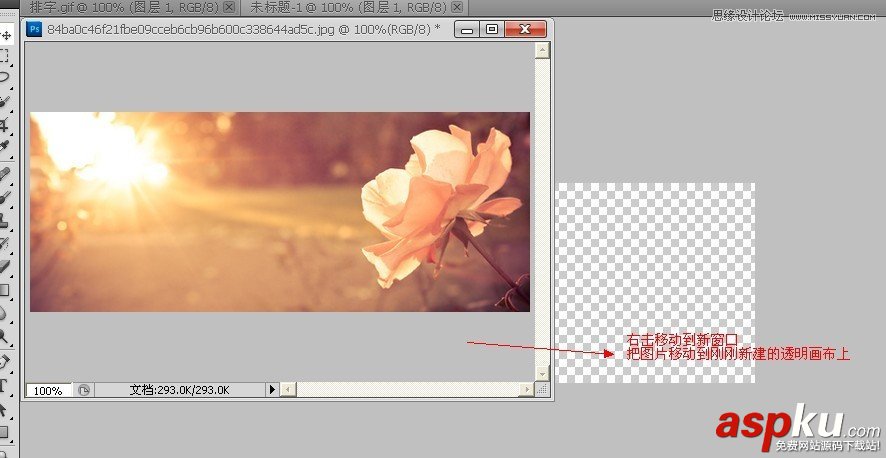Click the transparent checkerboard canvas
This screenshot has height=458, width=886.
pos(656,282)
